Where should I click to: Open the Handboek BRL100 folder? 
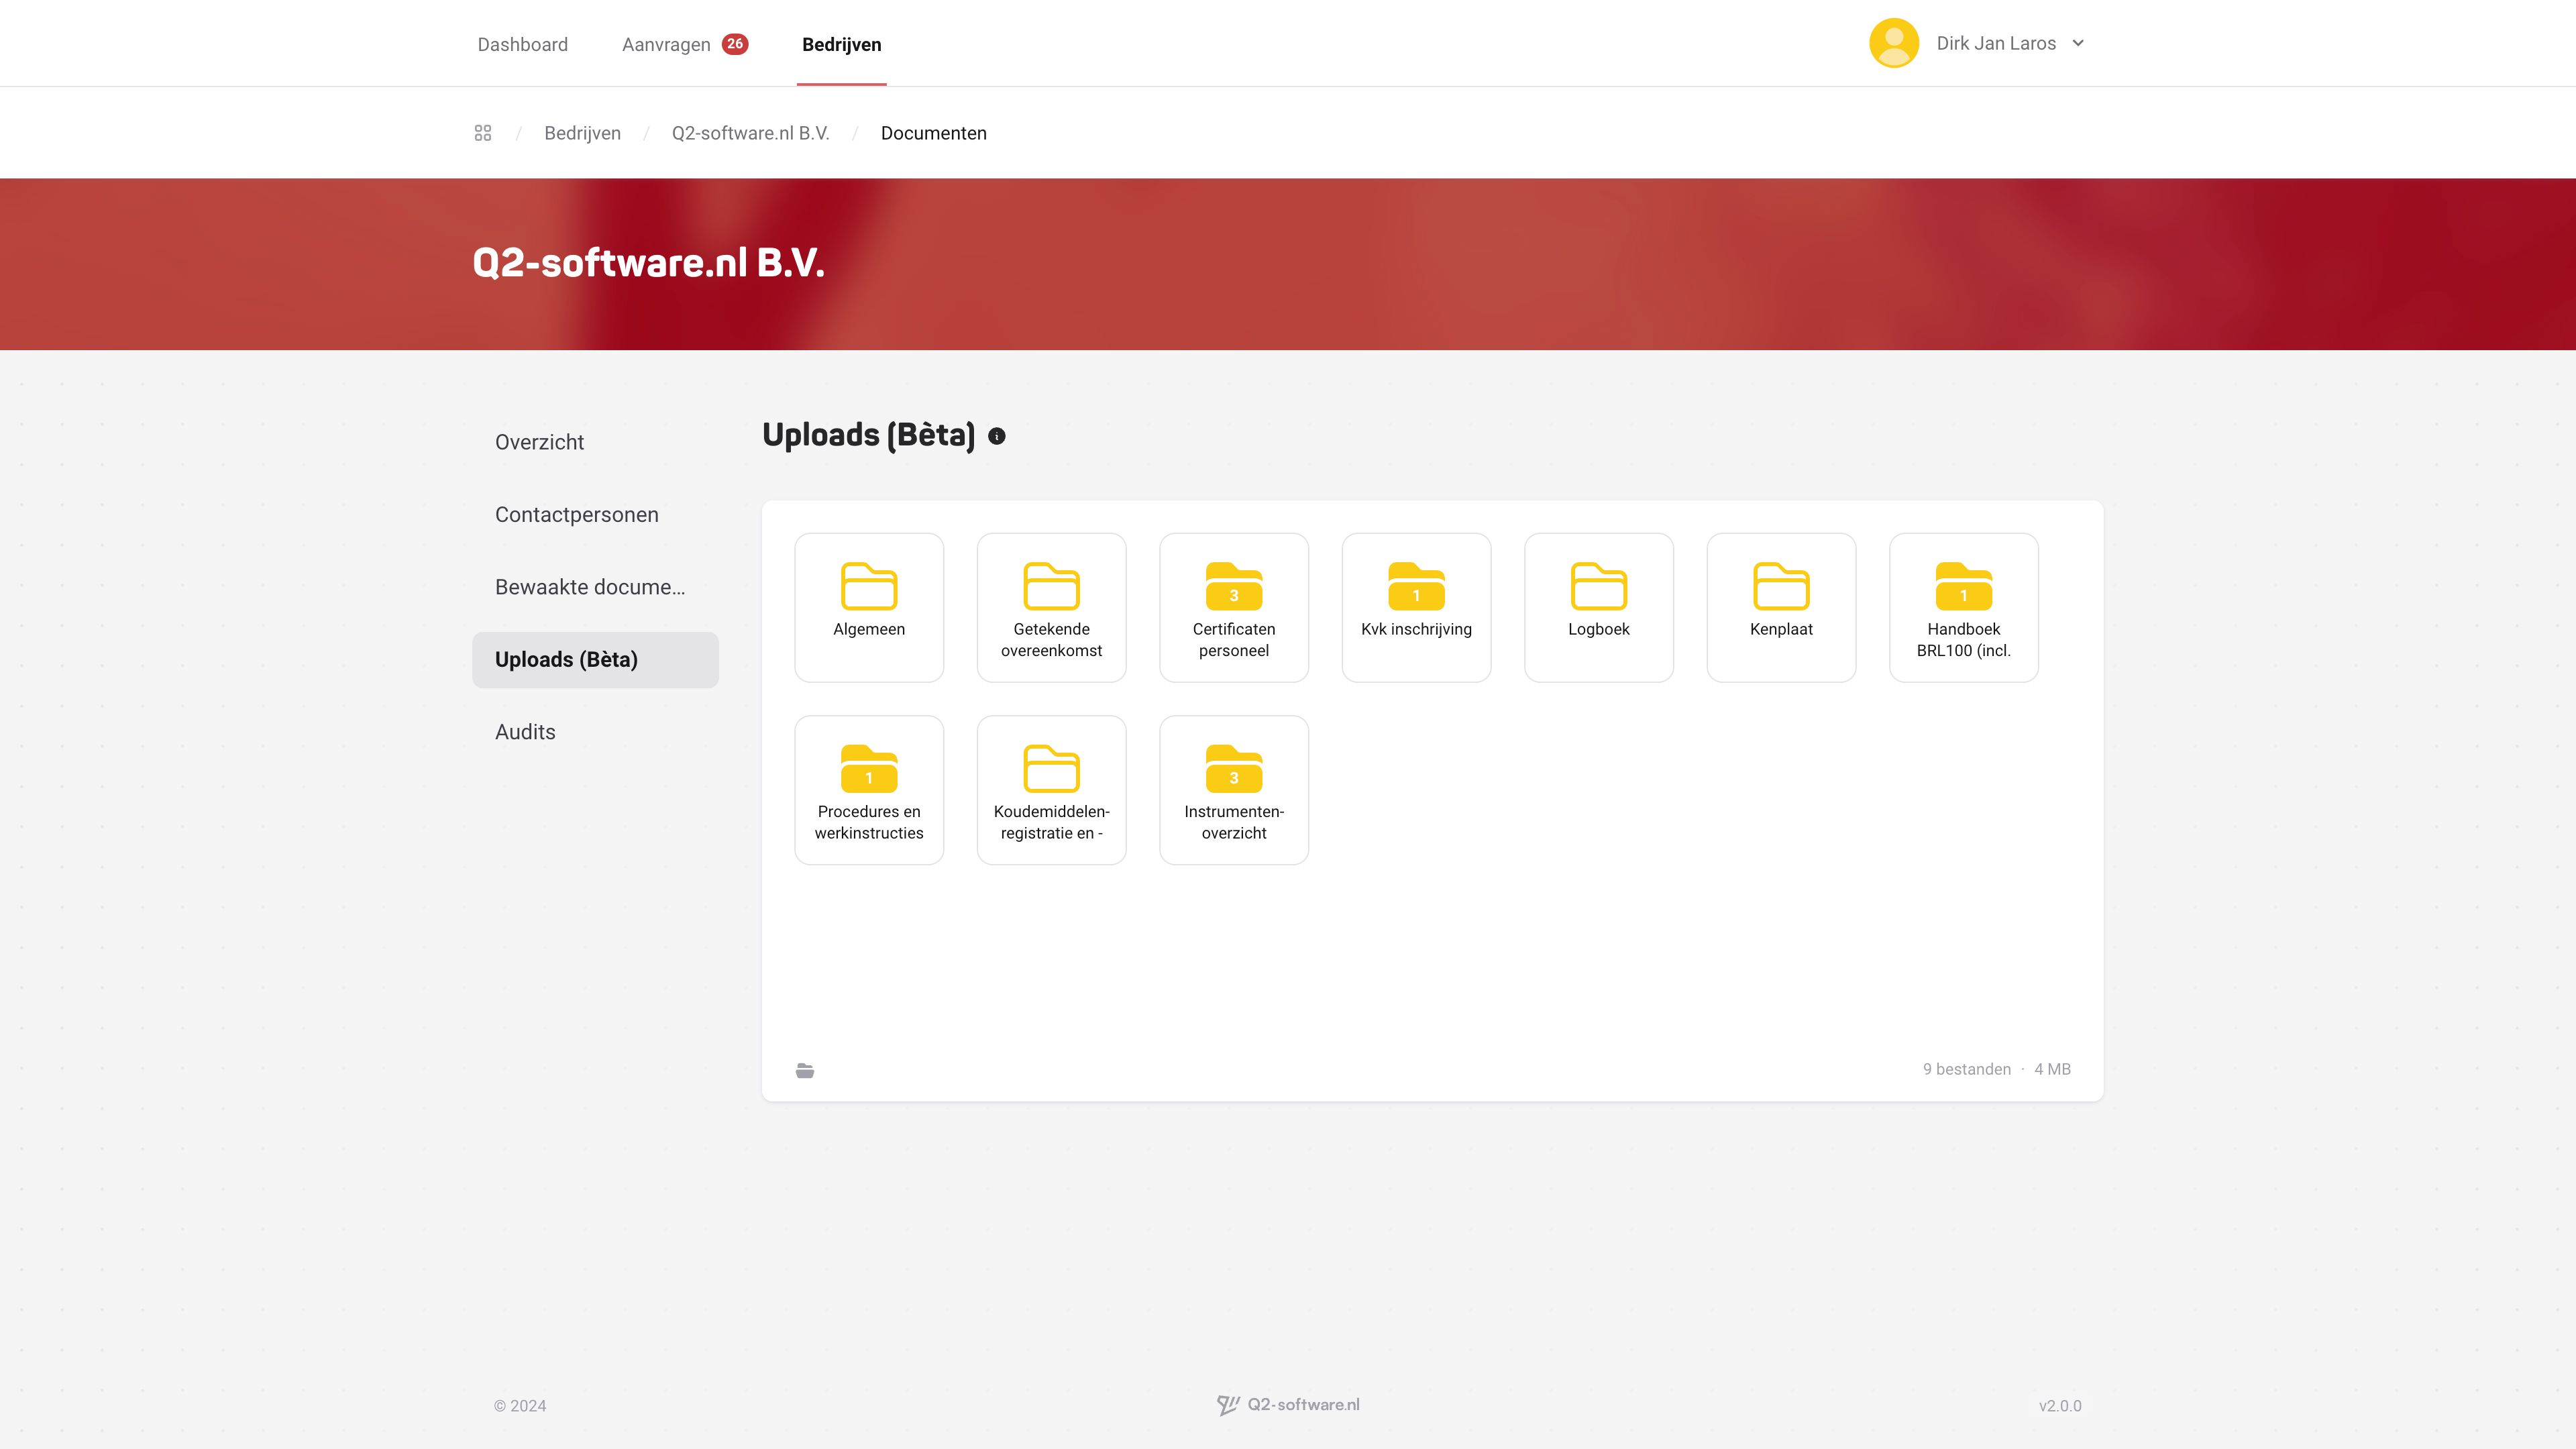(x=1964, y=607)
